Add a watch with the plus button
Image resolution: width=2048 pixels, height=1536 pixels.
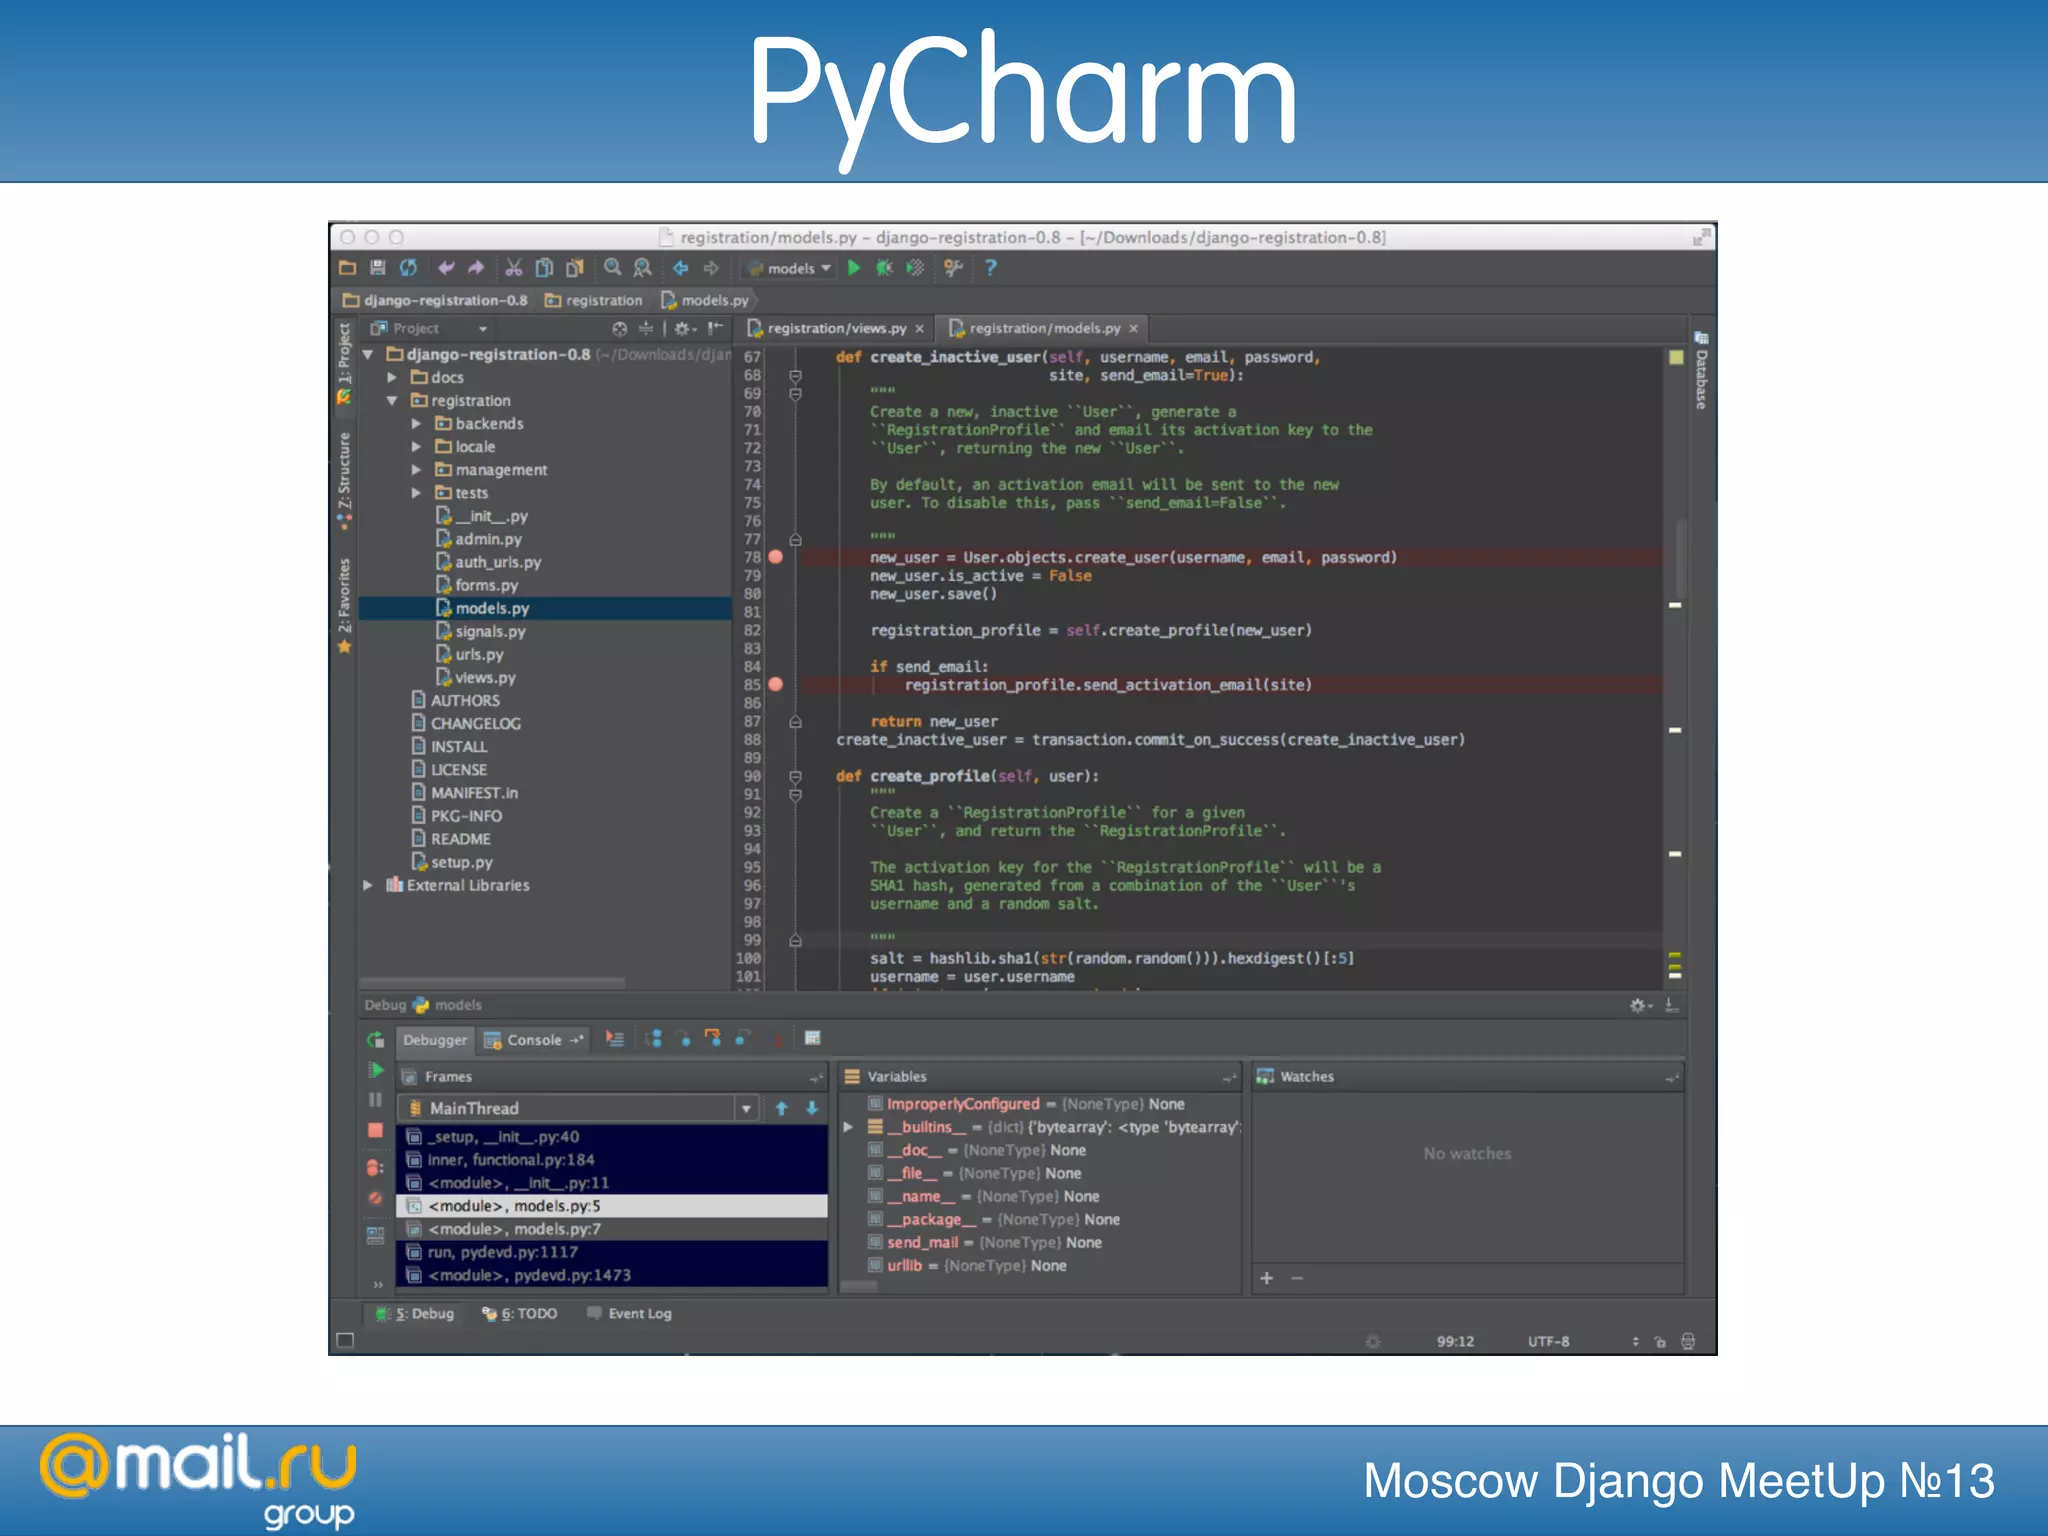[1266, 1279]
